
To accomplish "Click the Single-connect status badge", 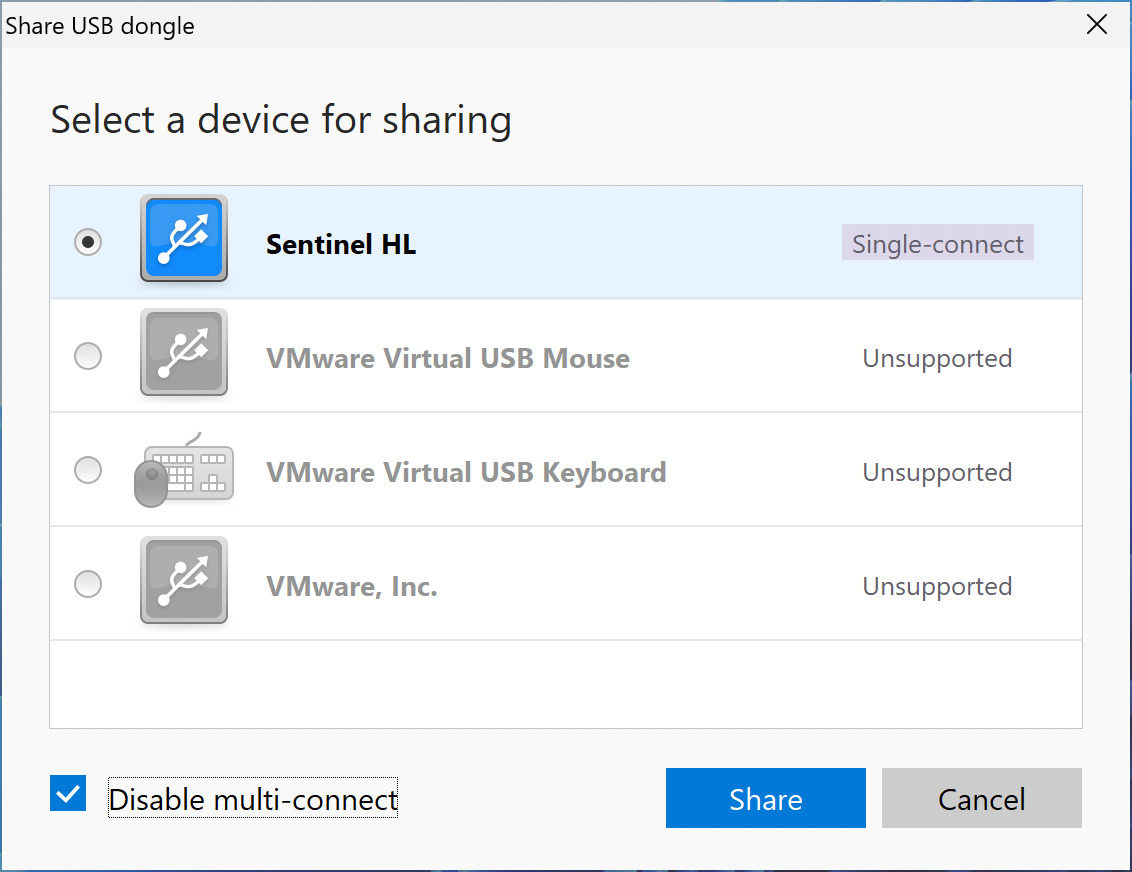I will point(938,243).
